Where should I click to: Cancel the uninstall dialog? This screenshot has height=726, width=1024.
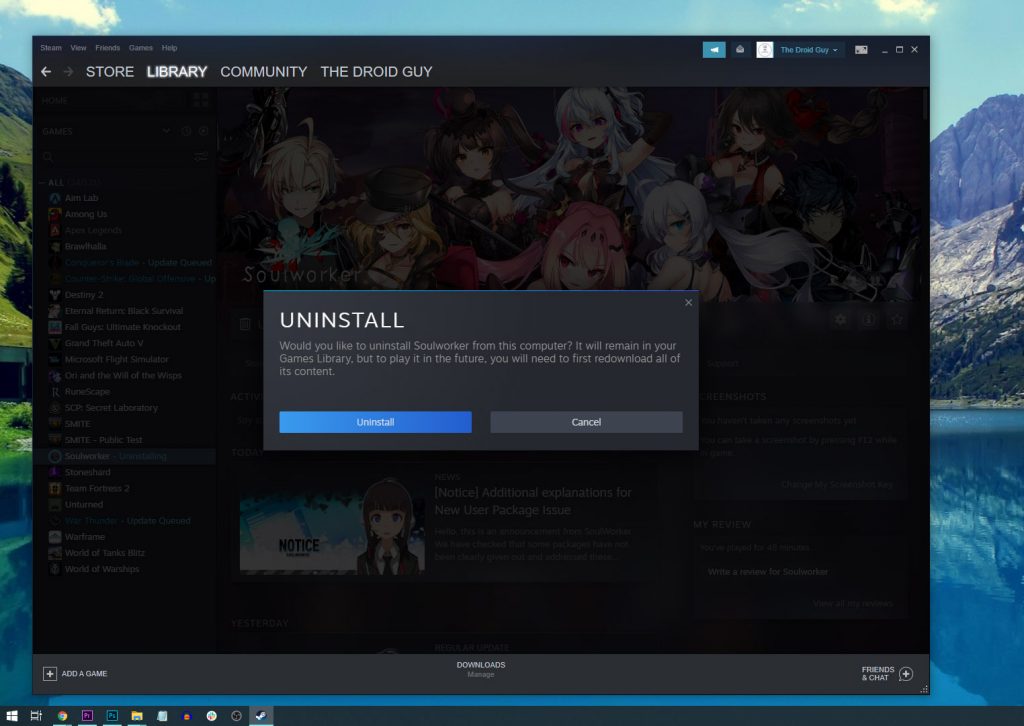coord(586,422)
